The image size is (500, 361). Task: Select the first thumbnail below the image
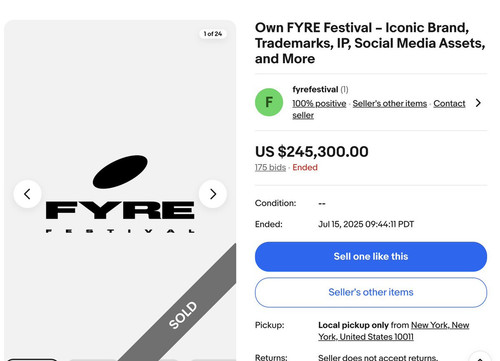coord(32,360)
